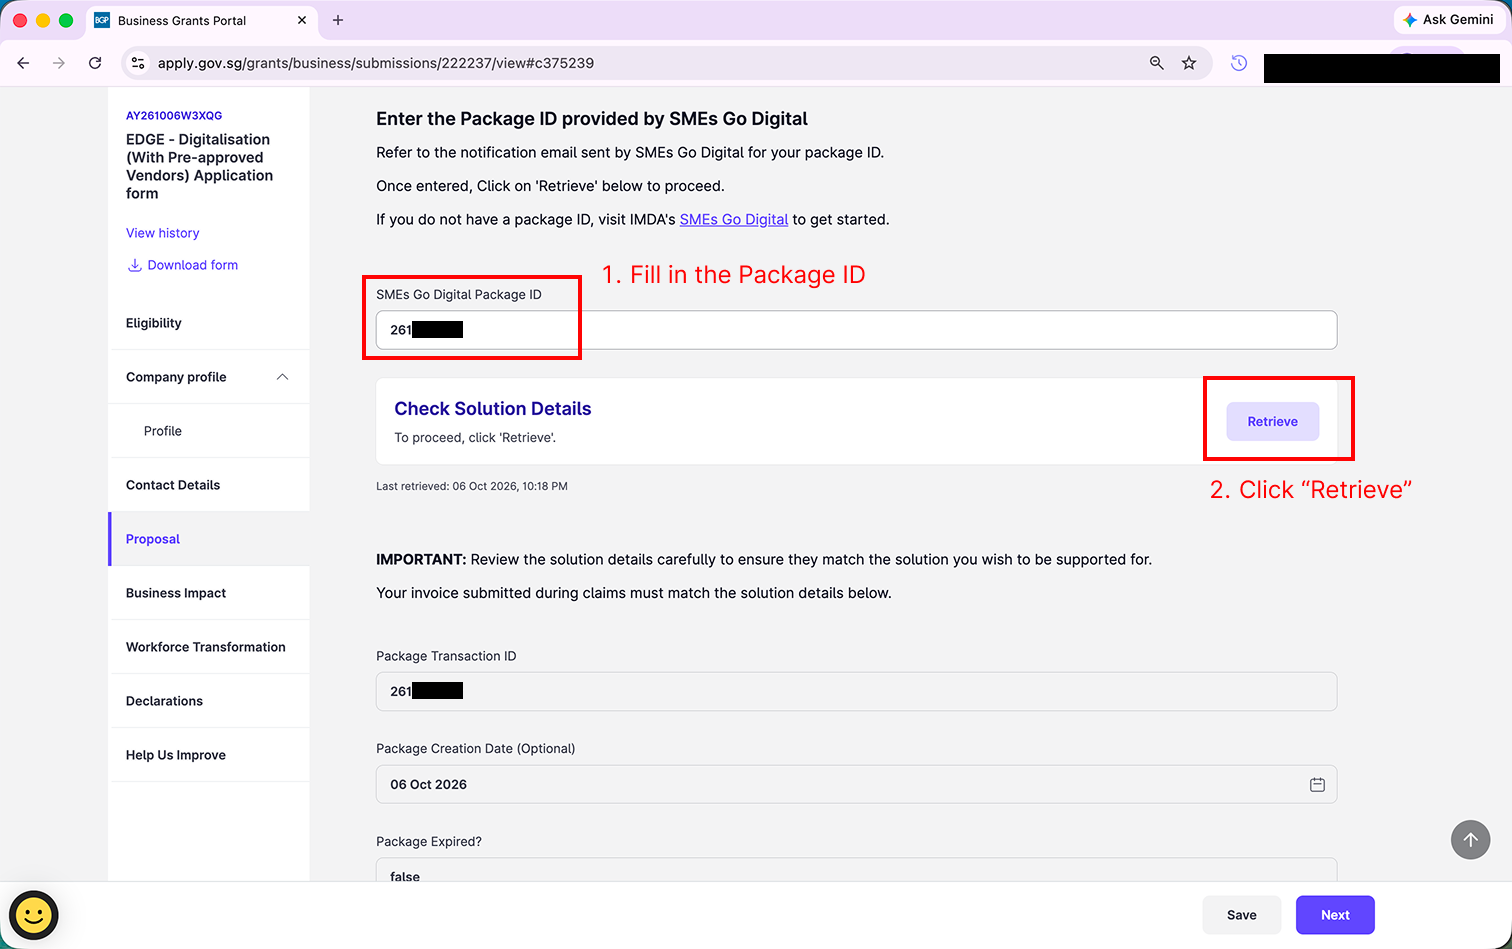The image size is (1512, 949).
Task: Open the Declarations section
Action: 209,701
